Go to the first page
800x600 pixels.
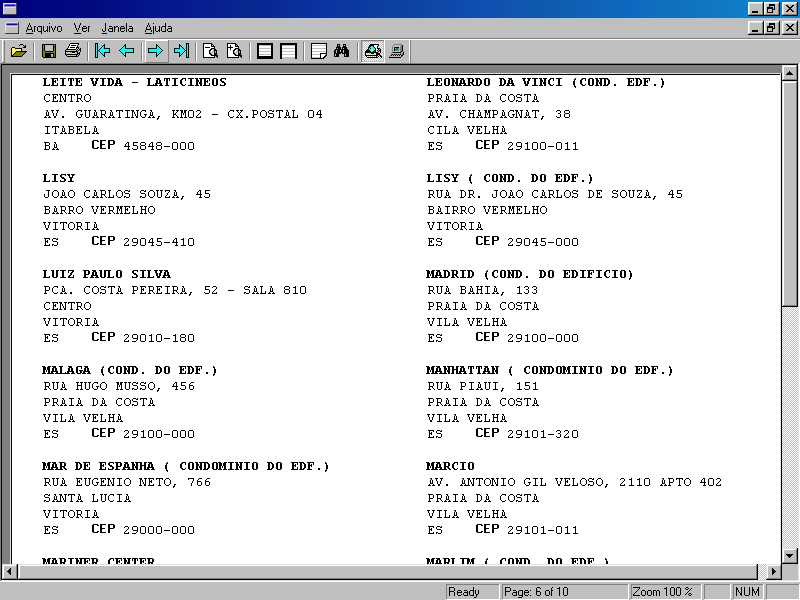pos(102,51)
